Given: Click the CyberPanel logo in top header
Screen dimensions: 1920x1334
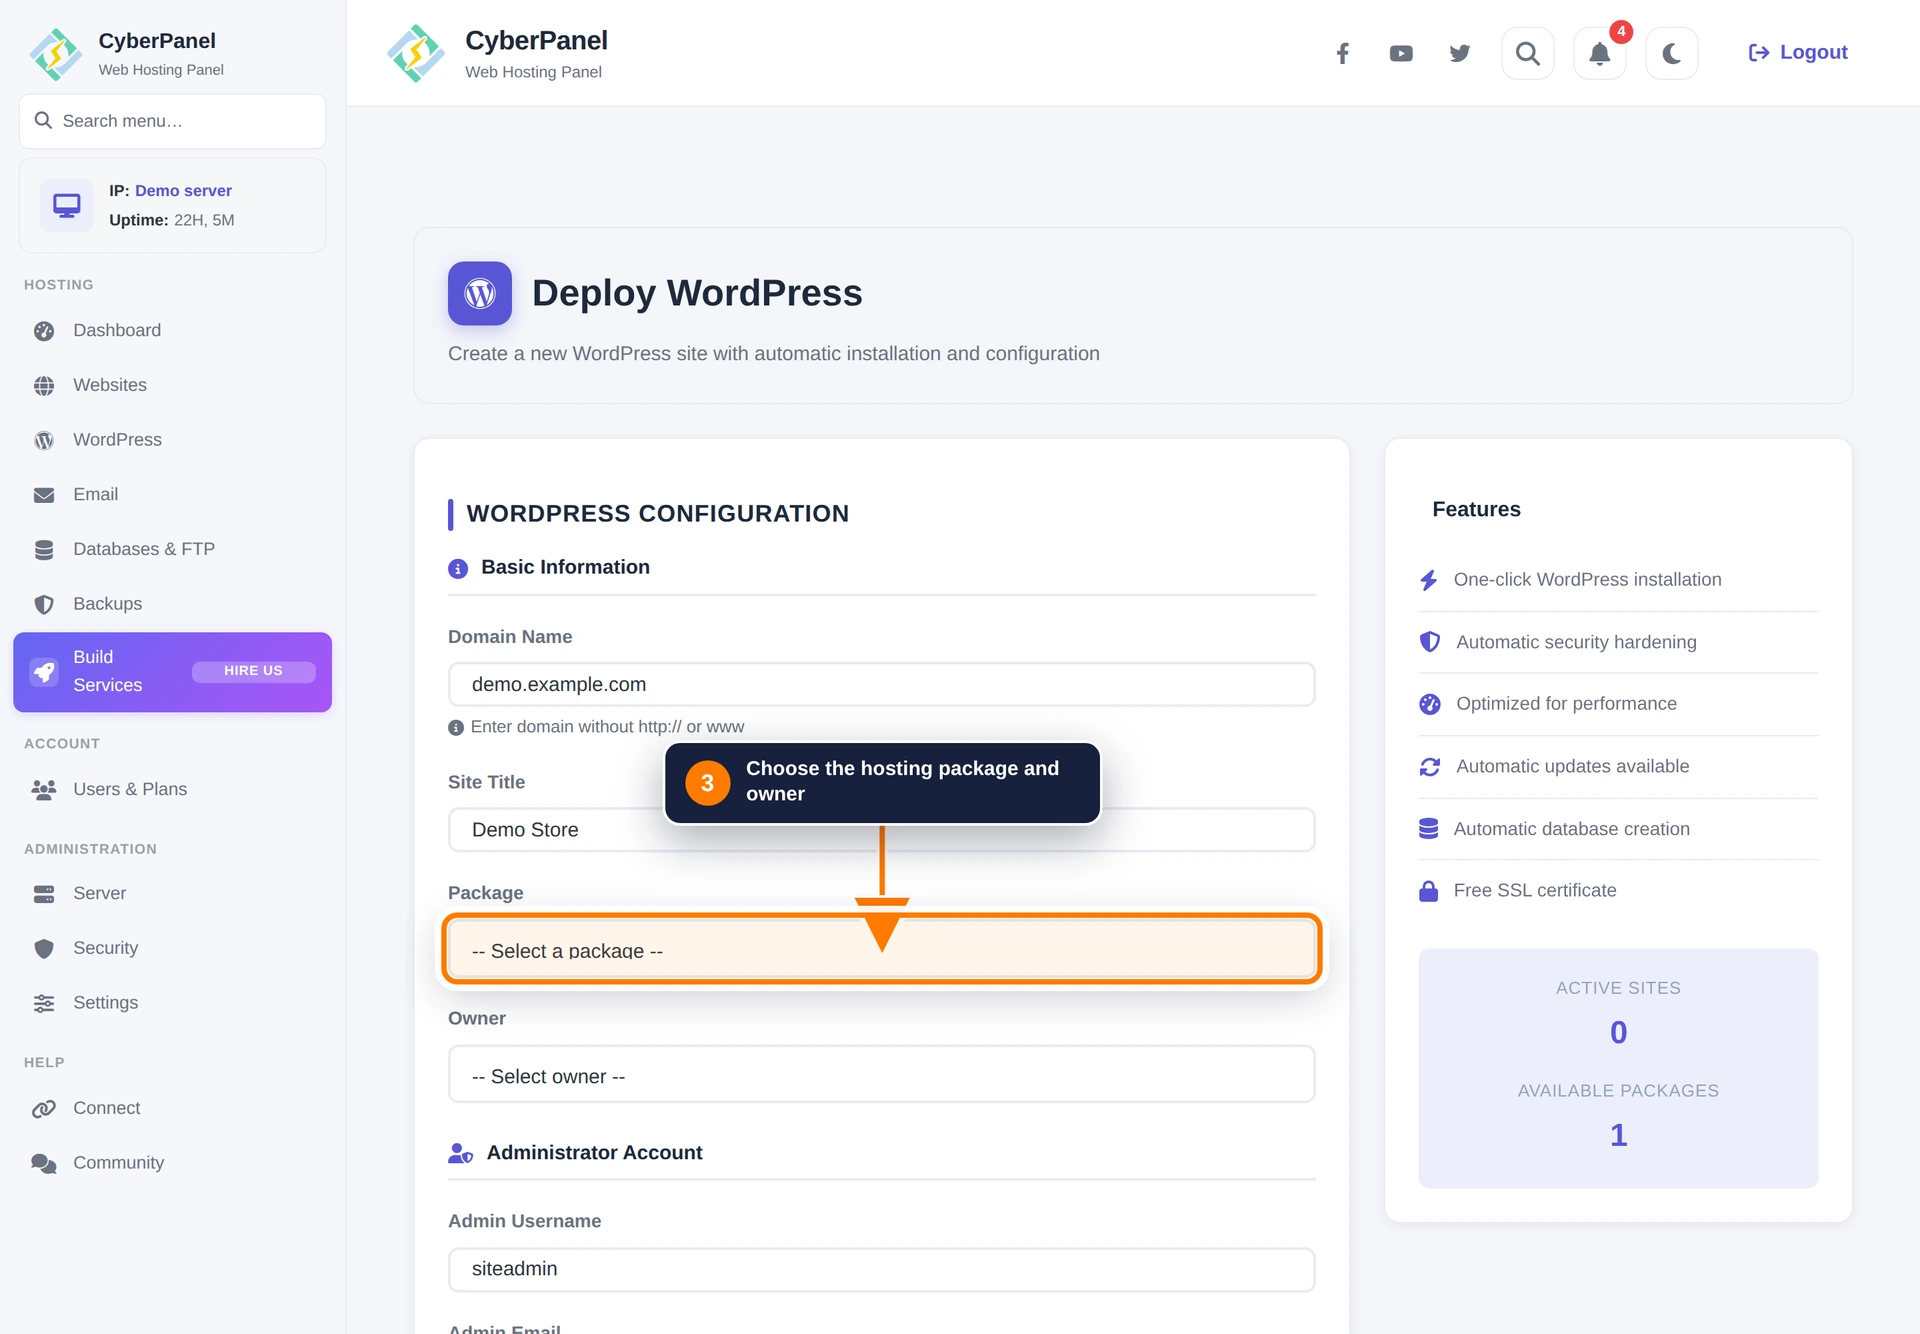Looking at the screenshot, I should tap(415, 53).
